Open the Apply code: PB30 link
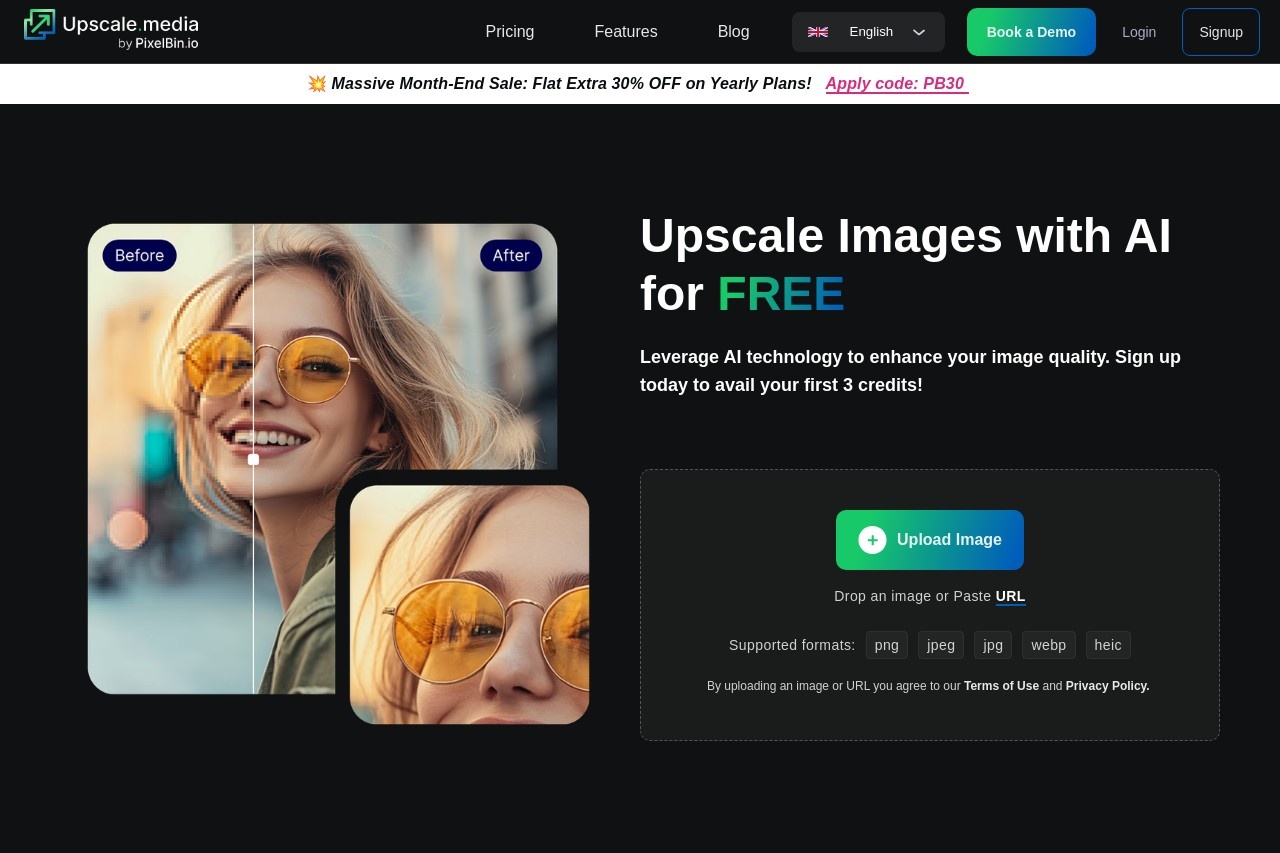Image resolution: width=1280 pixels, height=853 pixels. tap(895, 83)
